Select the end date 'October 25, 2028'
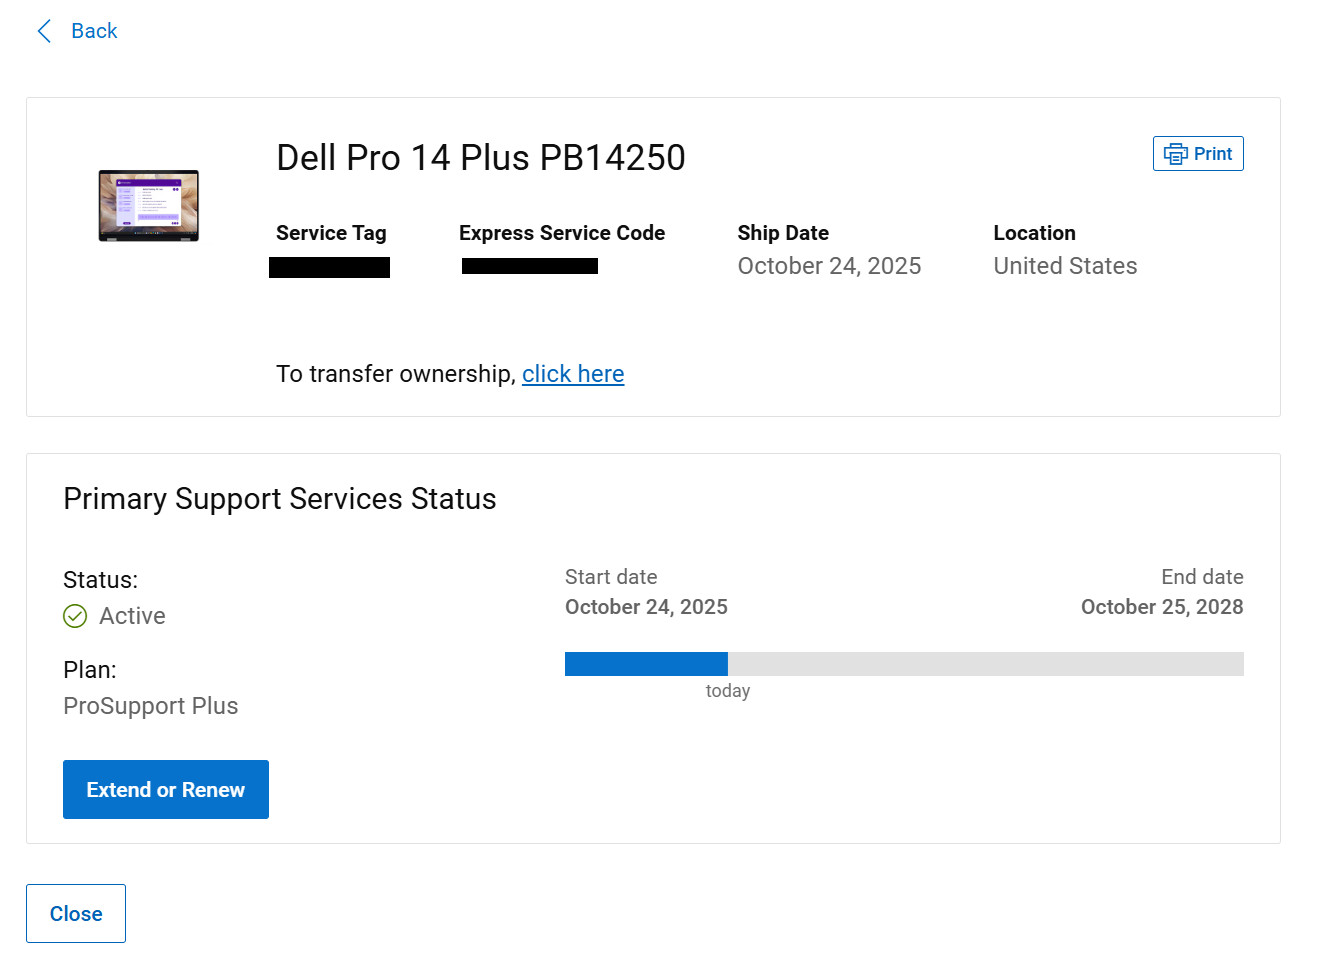The image size is (1342, 966). coord(1162,607)
